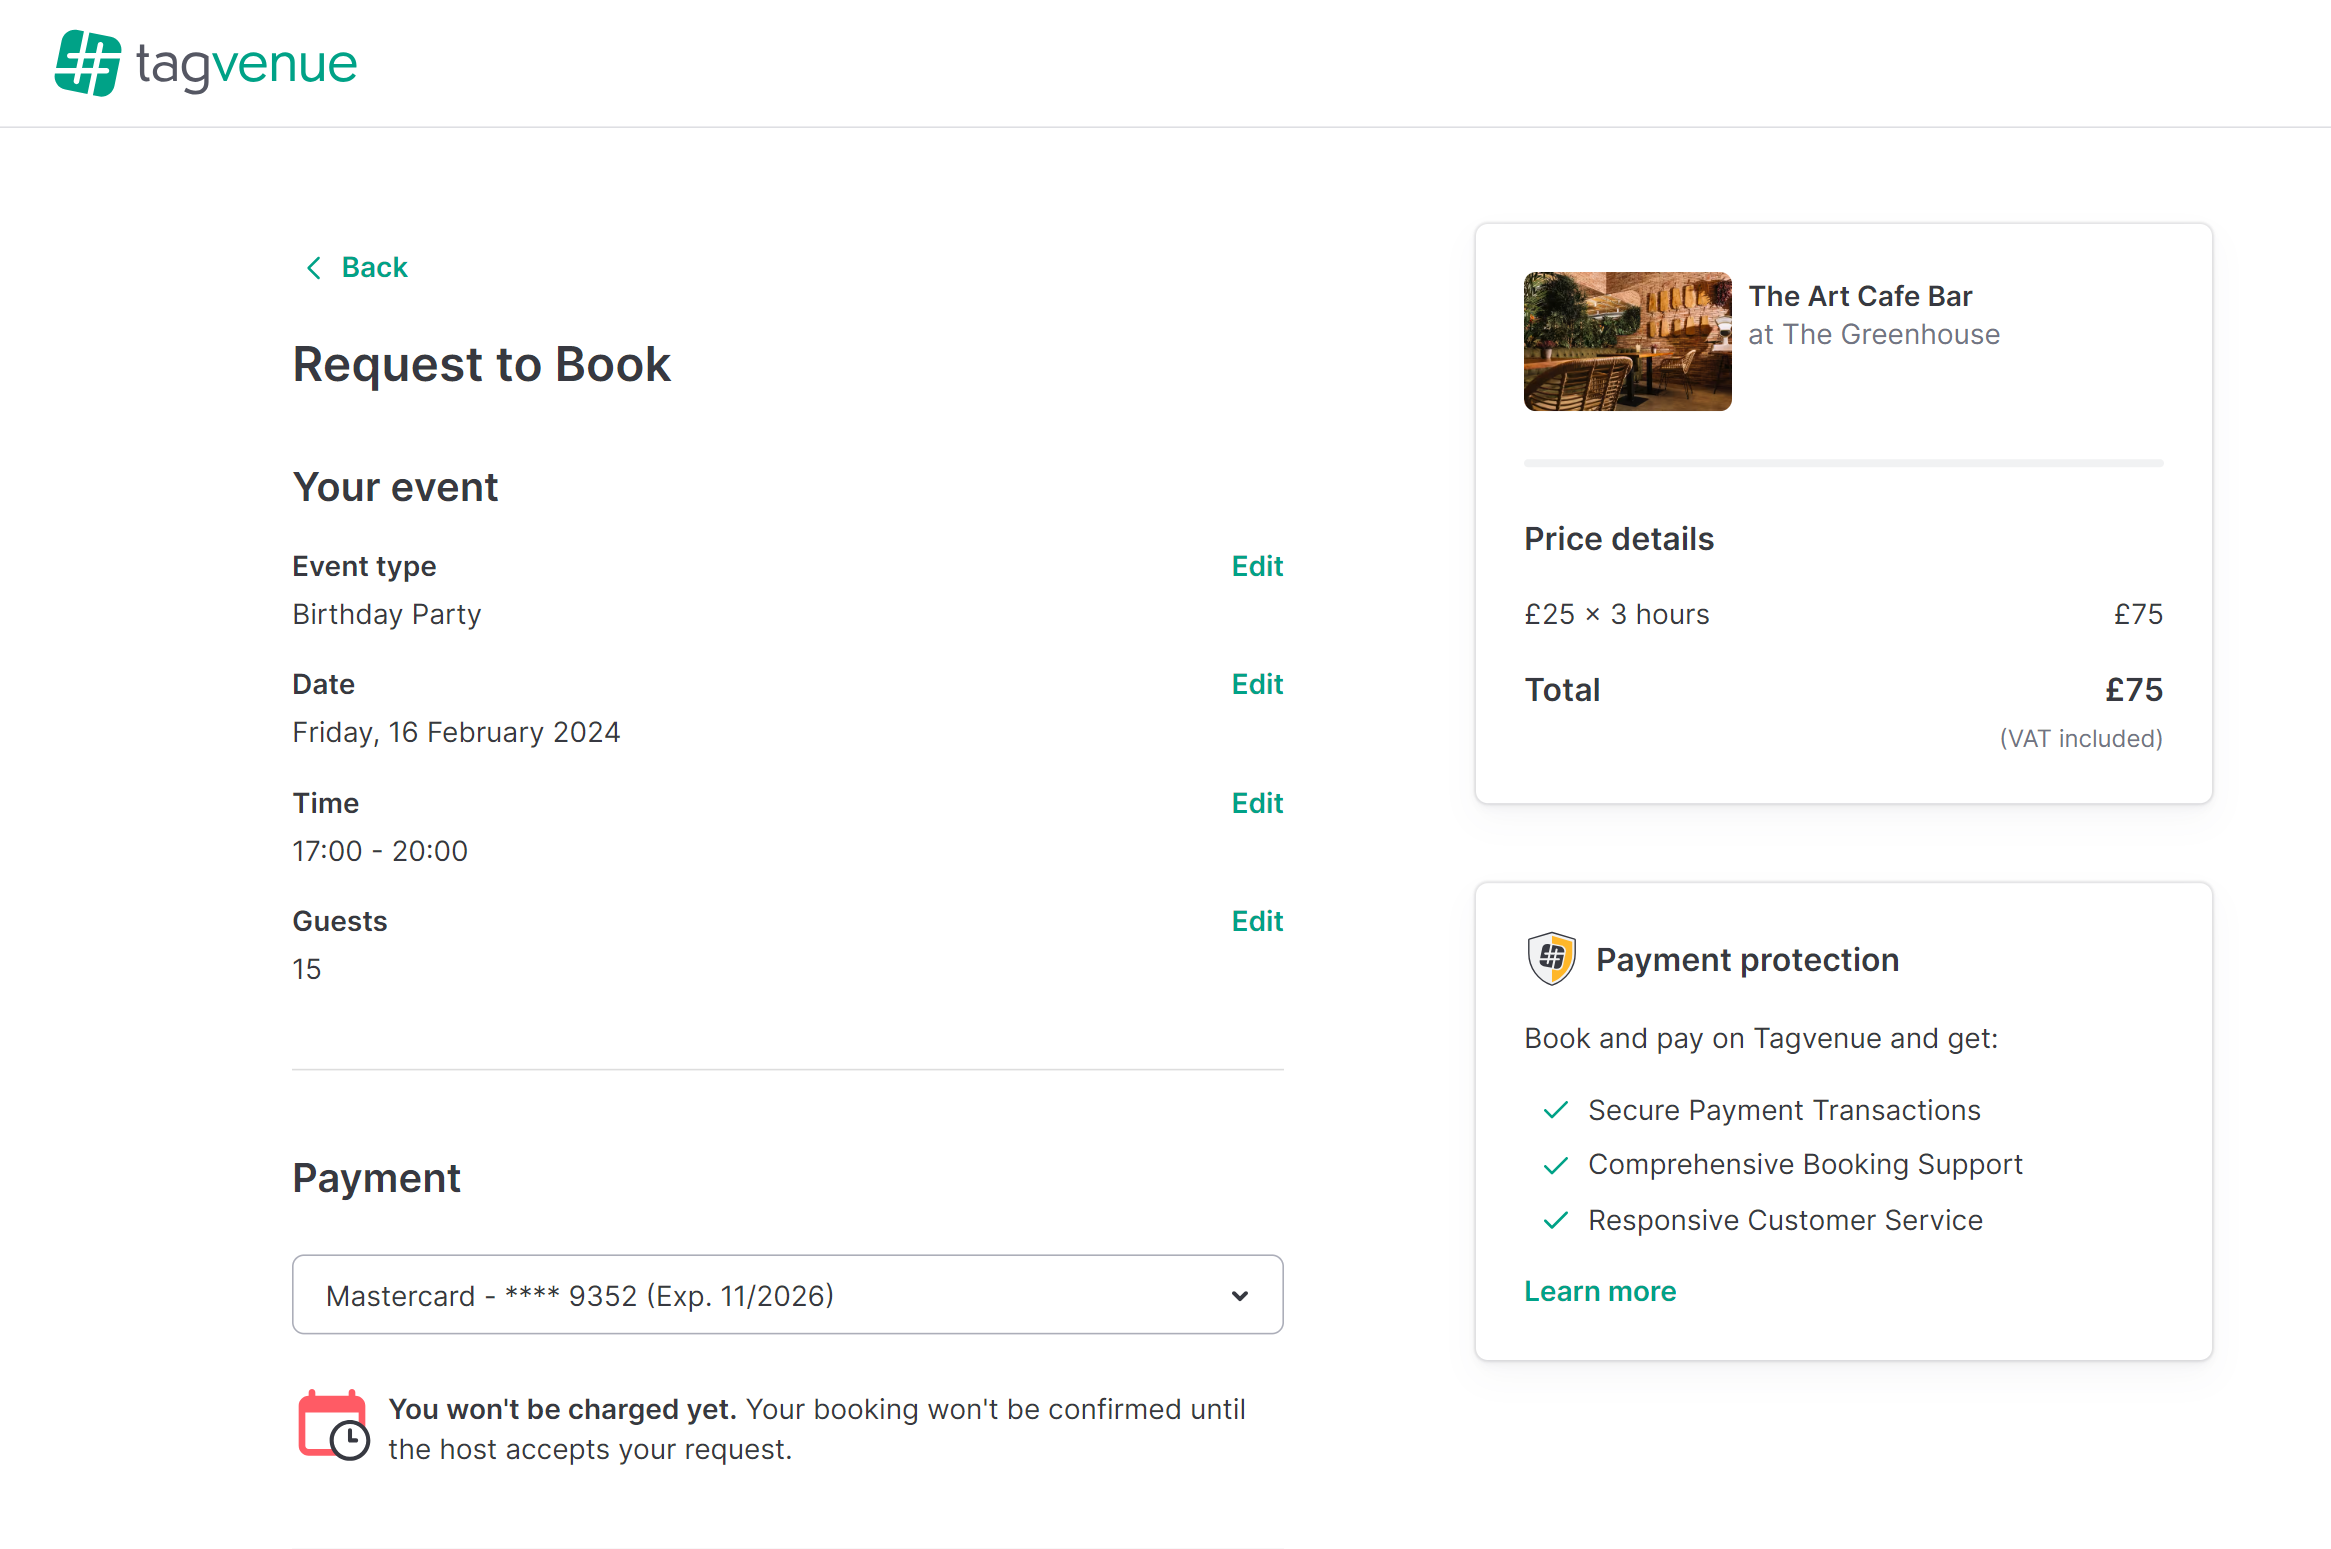Click the 'Request to Book' heading
The image size is (2331, 1549).
click(x=481, y=364)
